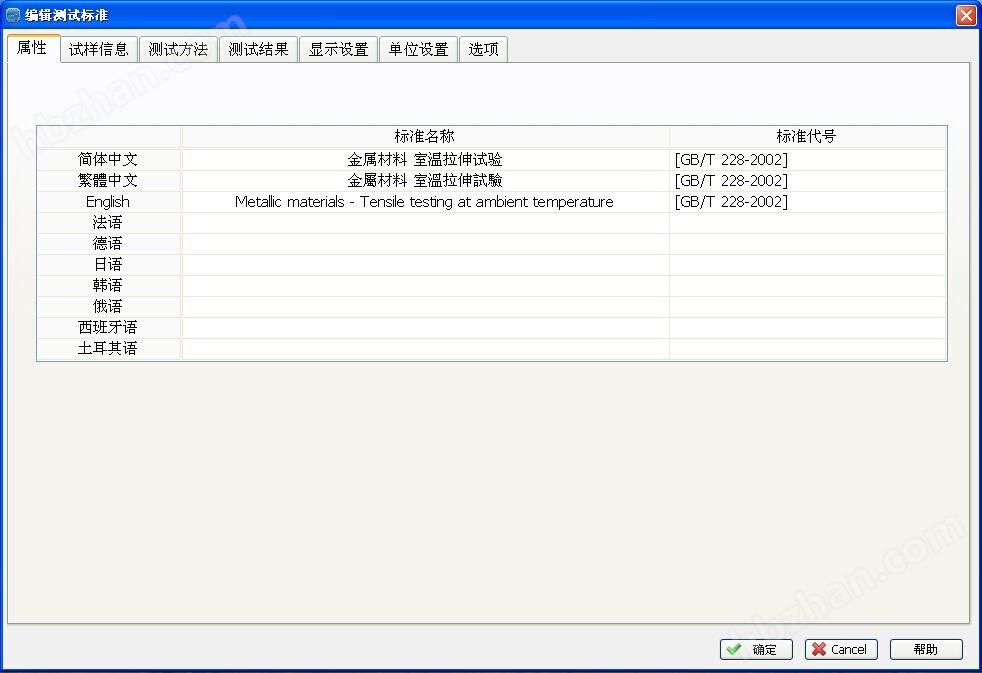This screenshot has height=673, width=982.
Task: Select the 属性 tab
Action: [x=32, y=47]
